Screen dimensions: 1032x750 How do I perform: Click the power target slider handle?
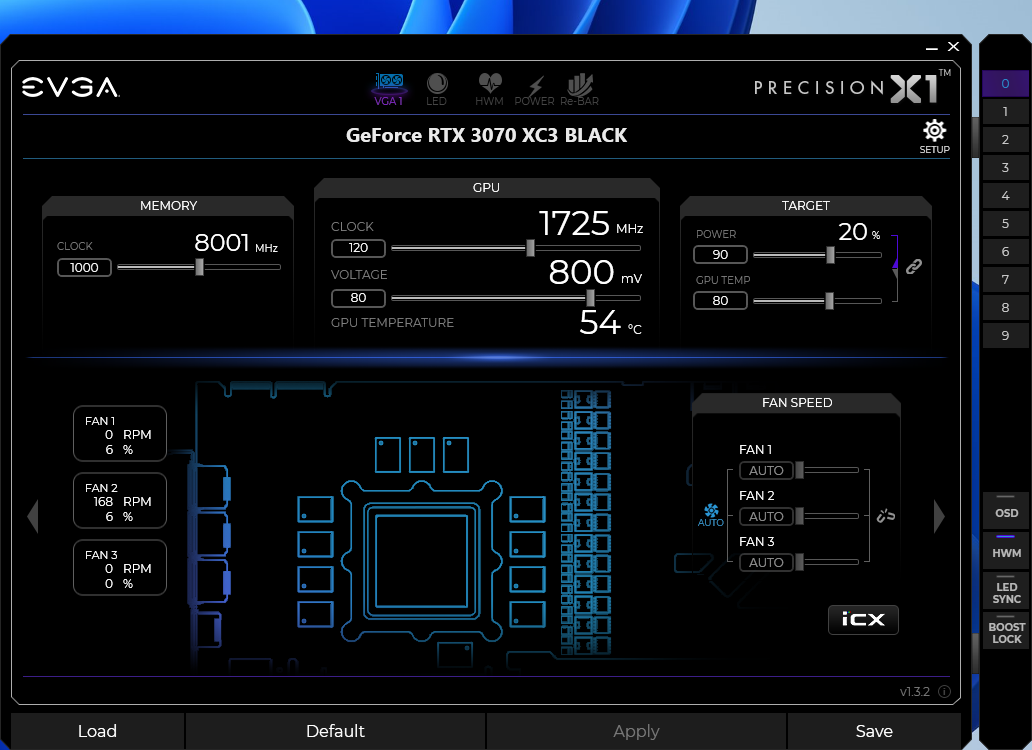tap(831, 255)
